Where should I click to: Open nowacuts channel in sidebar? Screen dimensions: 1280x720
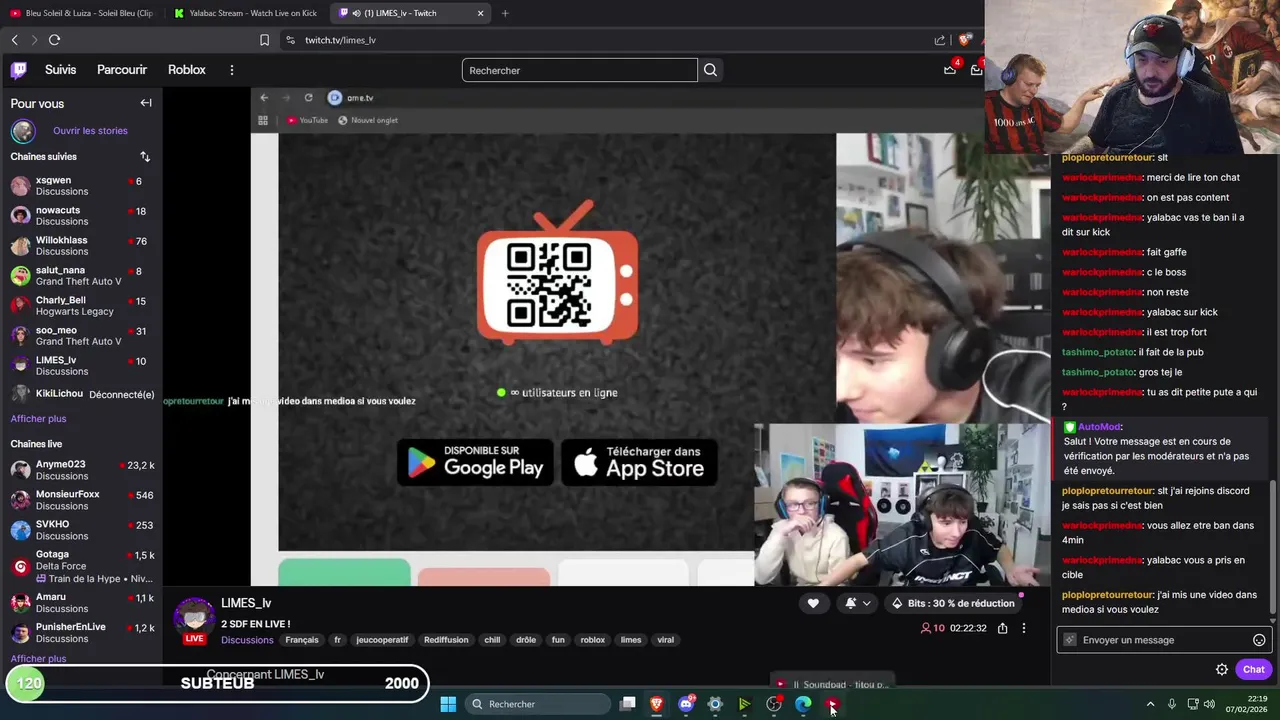tap(81, 216)
